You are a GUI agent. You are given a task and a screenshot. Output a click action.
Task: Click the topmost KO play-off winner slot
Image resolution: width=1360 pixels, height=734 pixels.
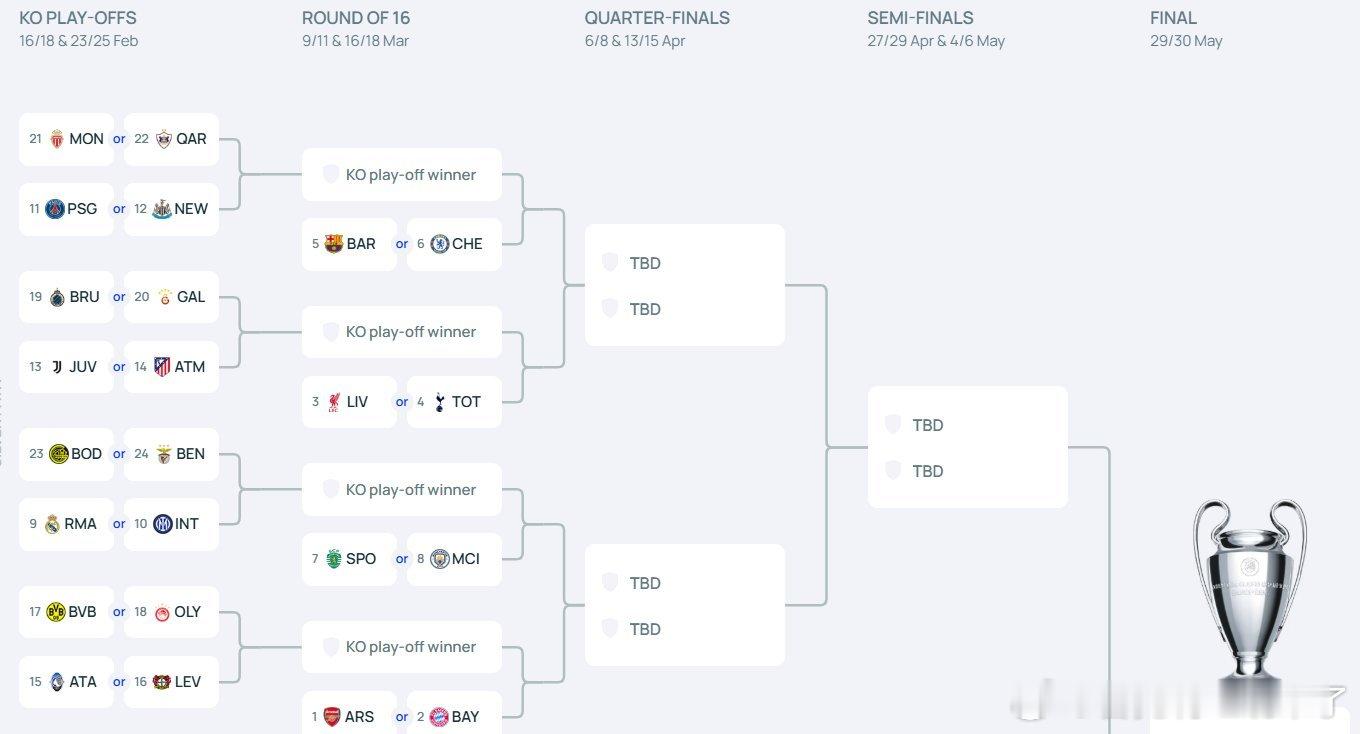coord(401,175)
